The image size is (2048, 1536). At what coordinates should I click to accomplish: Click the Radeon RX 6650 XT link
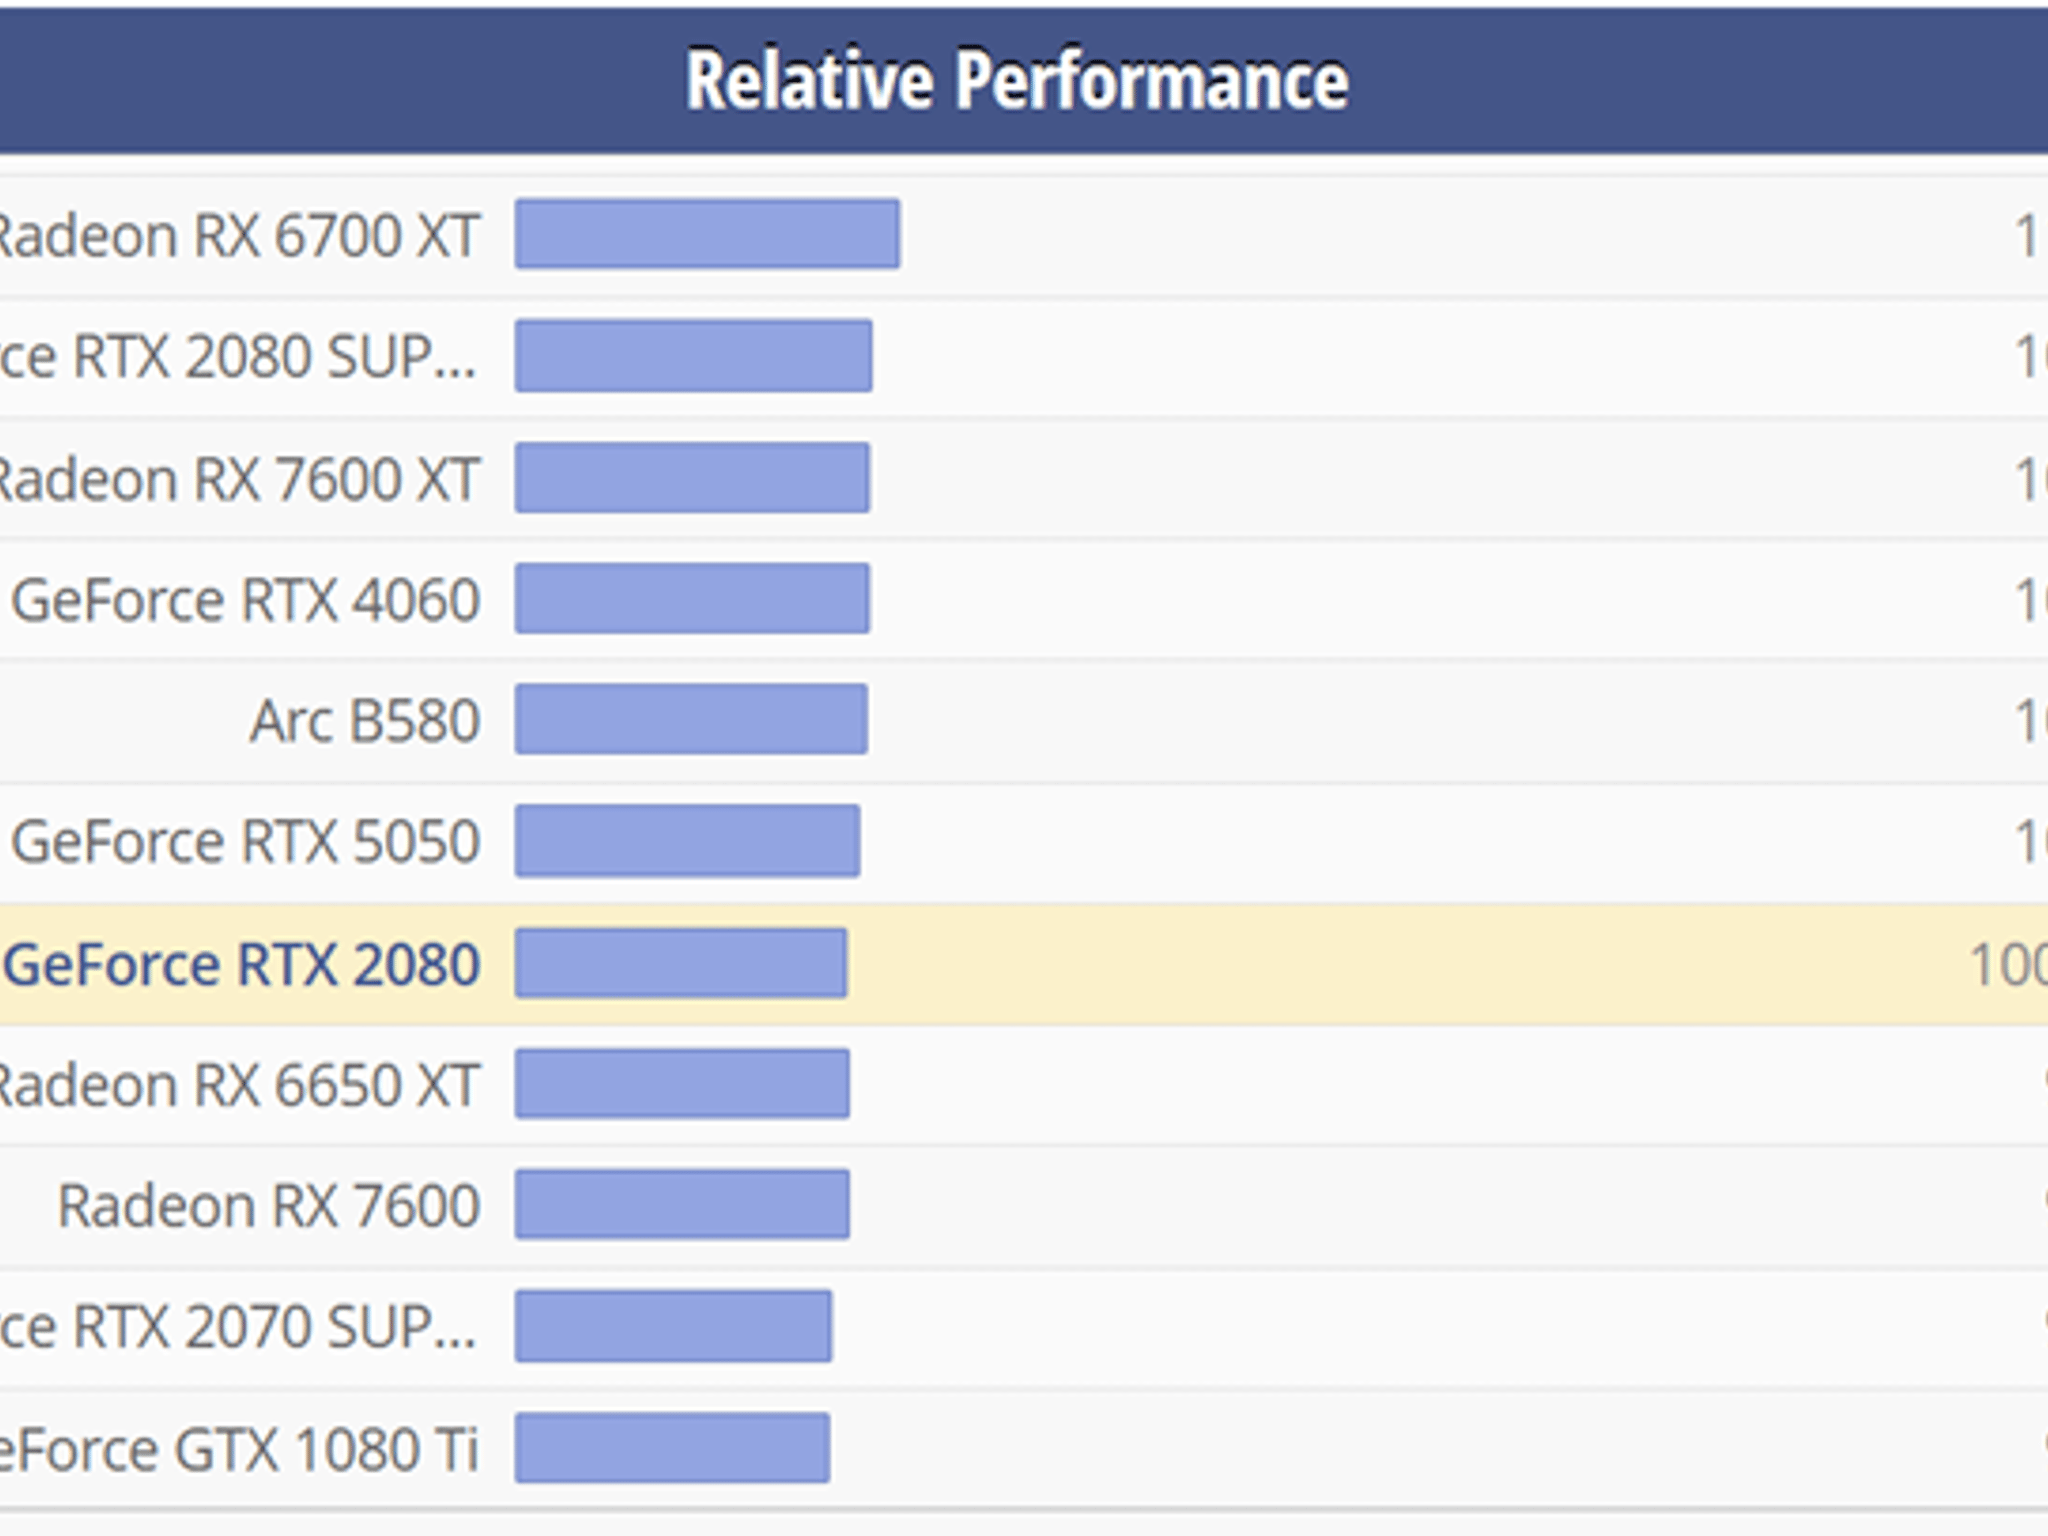tap(239, 1085)
